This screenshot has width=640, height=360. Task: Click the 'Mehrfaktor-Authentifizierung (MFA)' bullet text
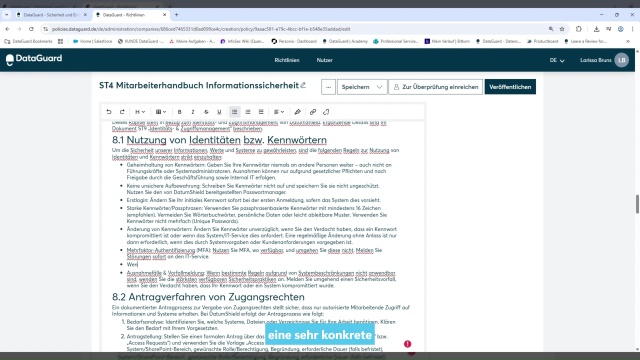click(x=254, y=253)
